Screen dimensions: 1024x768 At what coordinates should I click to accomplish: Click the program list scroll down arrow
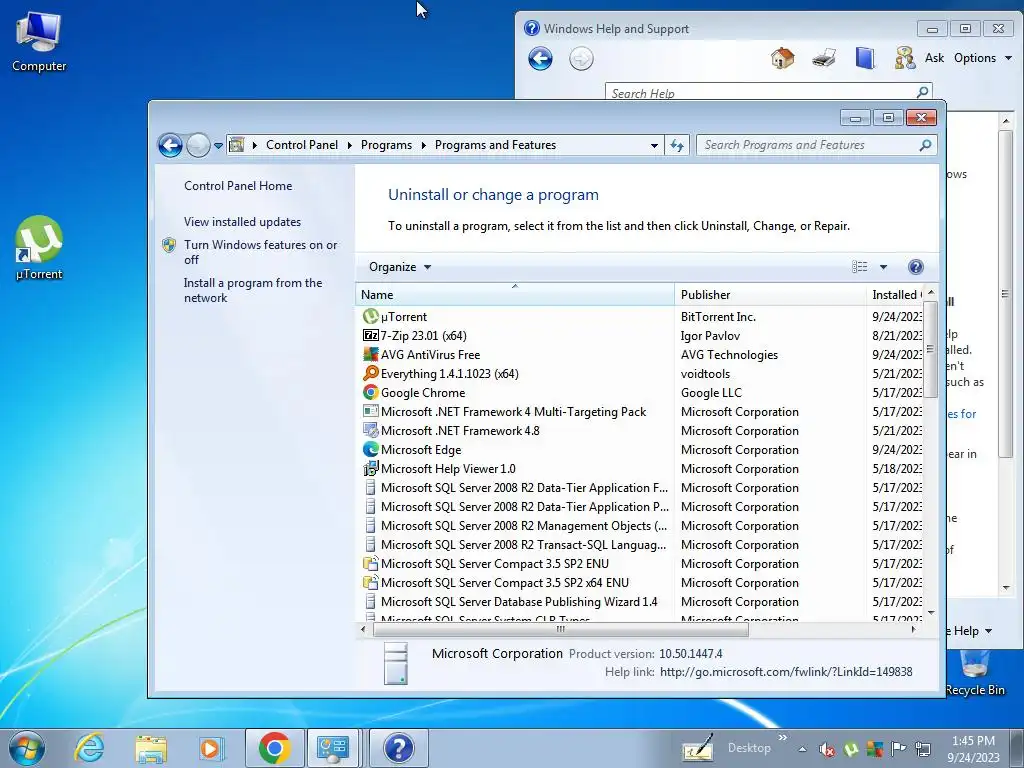click(x=931, y=613)
